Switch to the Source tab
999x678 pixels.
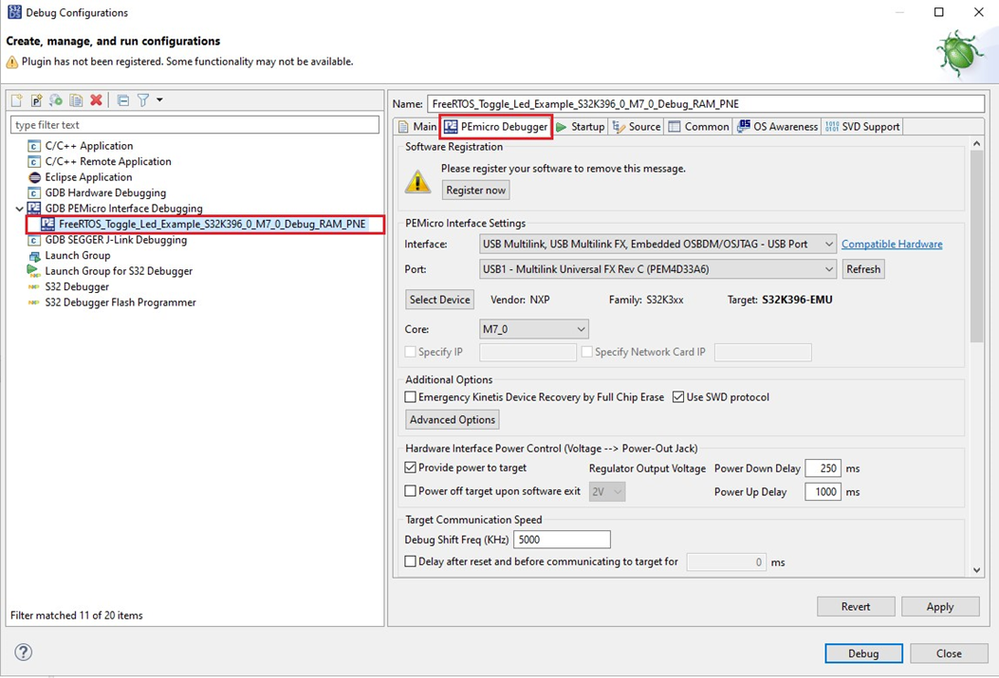pyautogui.click(x=636, y=127)
